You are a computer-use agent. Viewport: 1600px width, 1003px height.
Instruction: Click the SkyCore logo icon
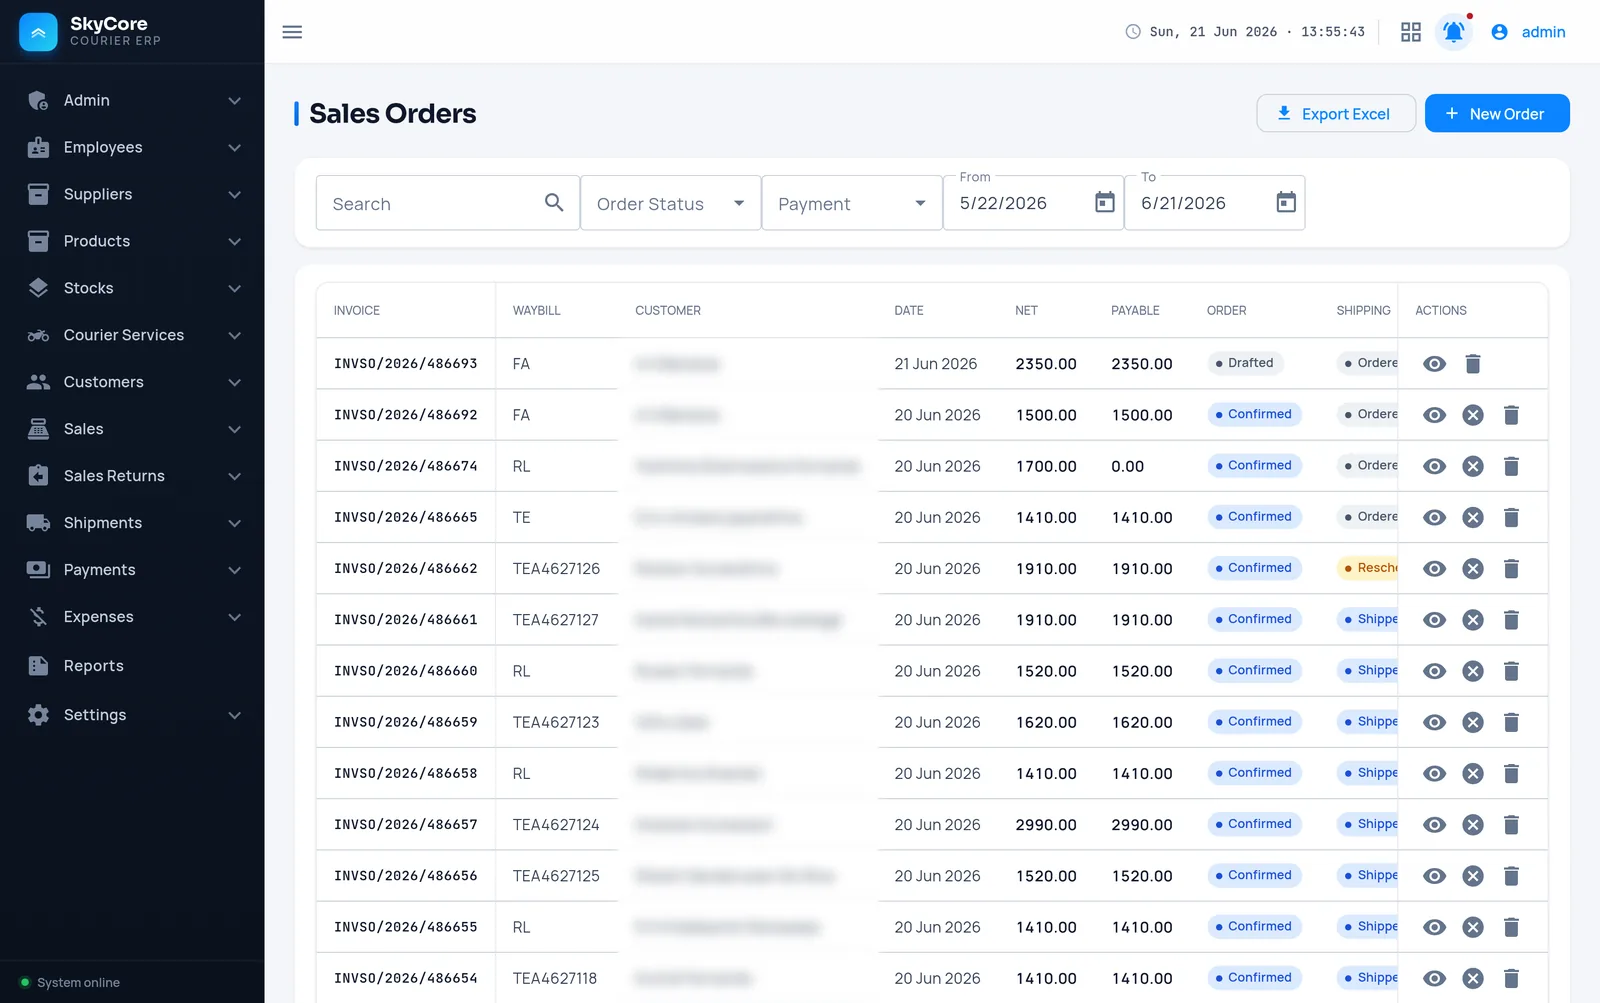pos(38,32)
